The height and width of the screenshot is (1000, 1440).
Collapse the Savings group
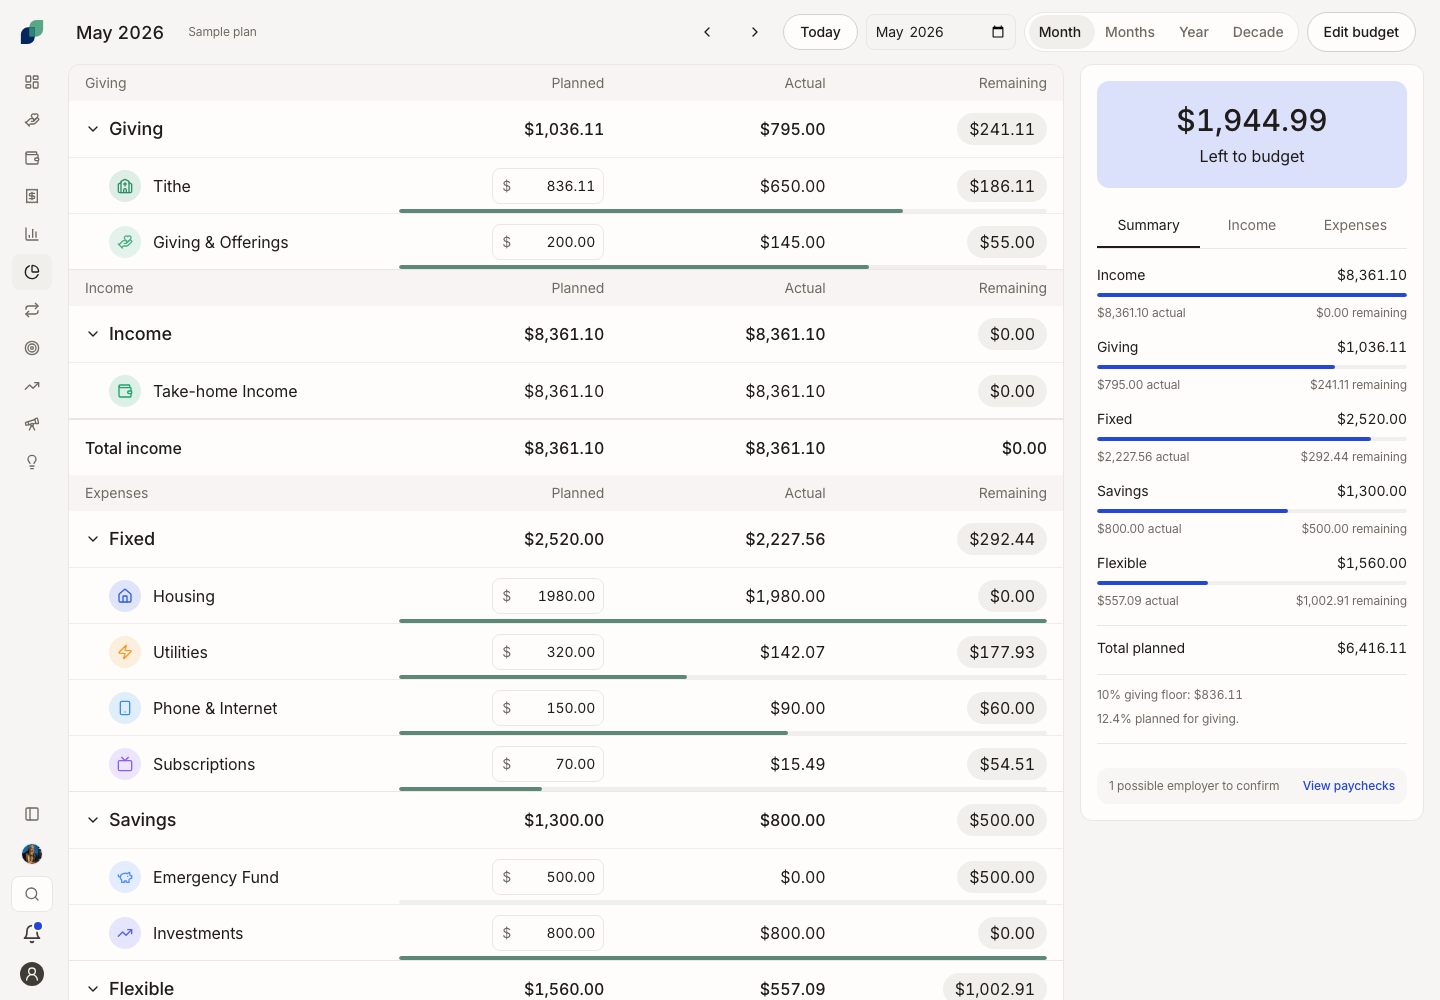(93, 820)
